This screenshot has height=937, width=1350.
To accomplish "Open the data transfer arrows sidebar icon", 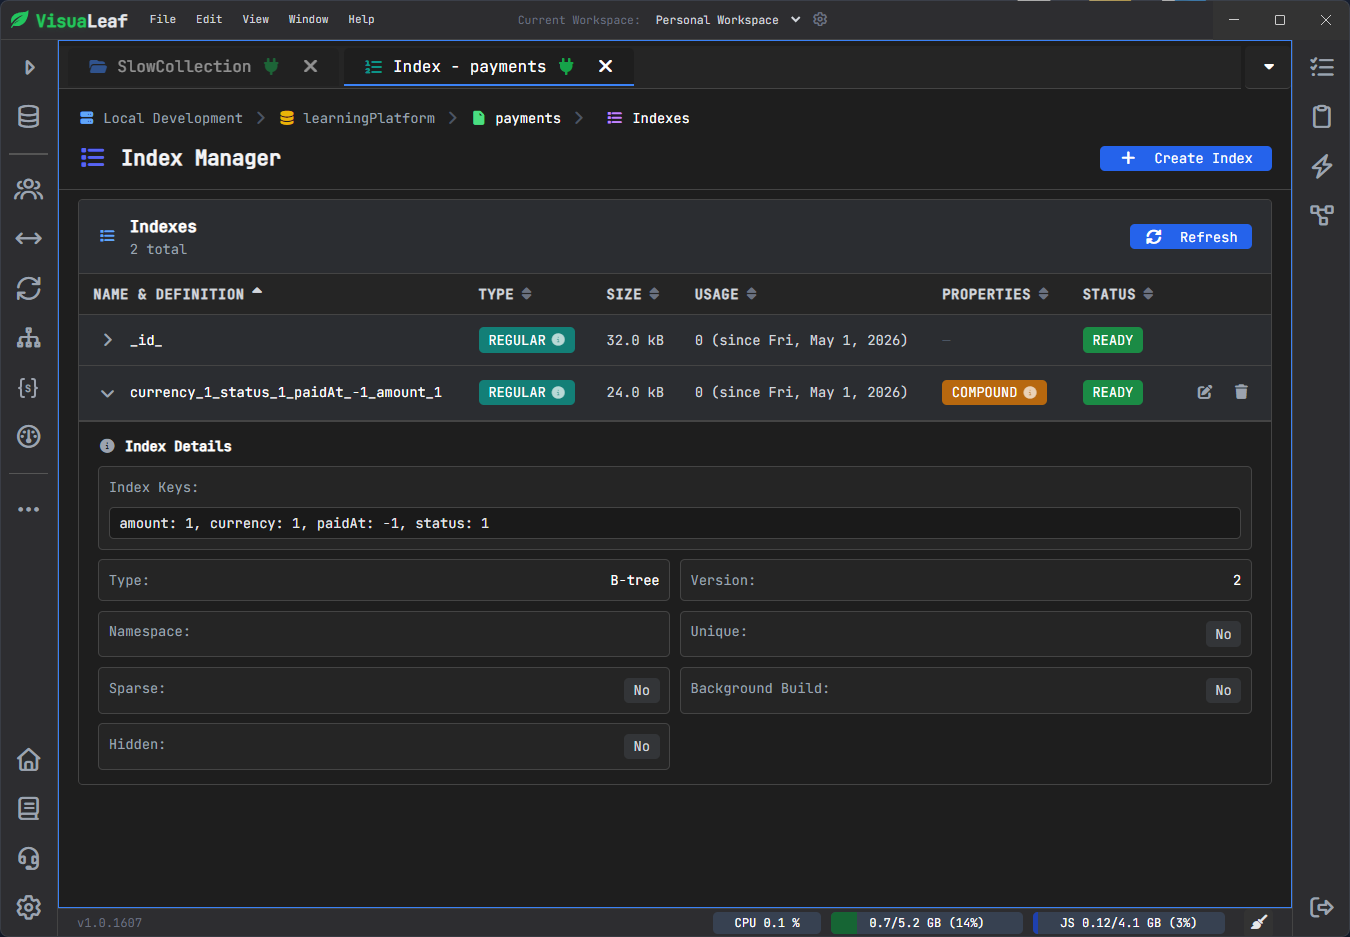I will click(x=29, y=238).
